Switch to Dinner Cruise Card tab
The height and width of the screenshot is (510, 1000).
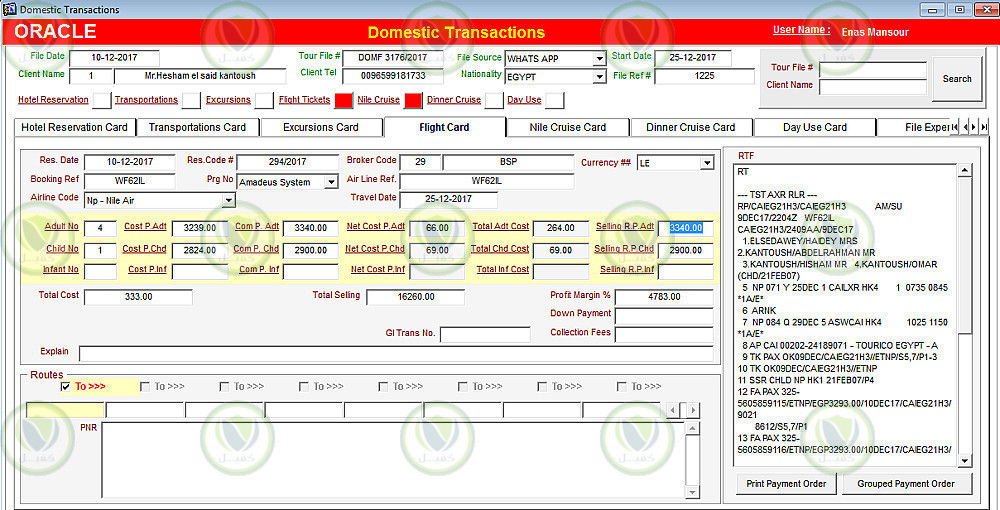click(691, 128)
